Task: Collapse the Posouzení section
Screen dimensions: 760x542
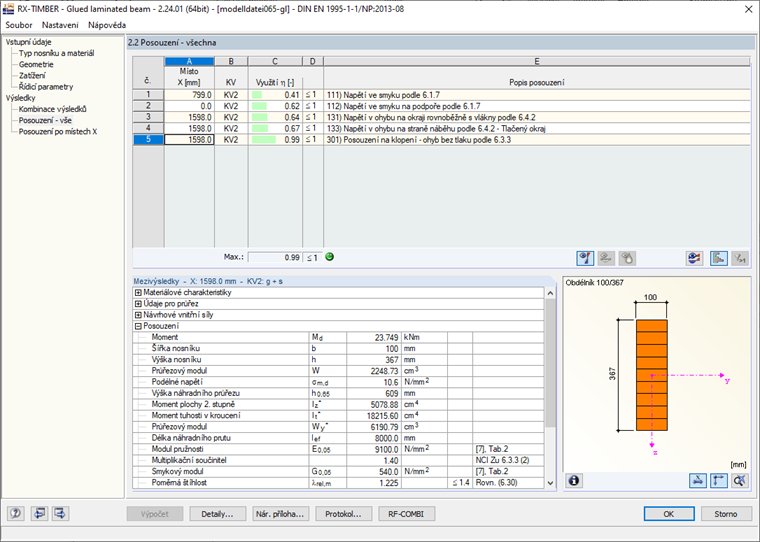Action: click(x=138, y=326)
